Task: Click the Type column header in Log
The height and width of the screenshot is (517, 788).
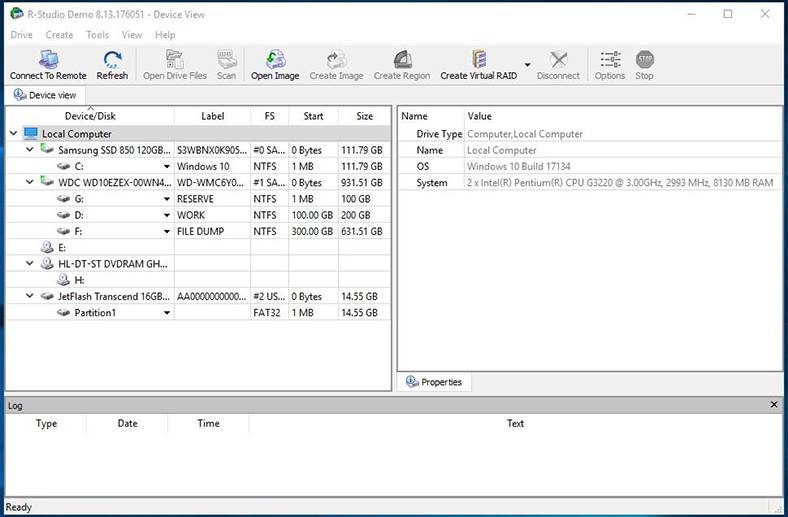Action: [46, 424]
